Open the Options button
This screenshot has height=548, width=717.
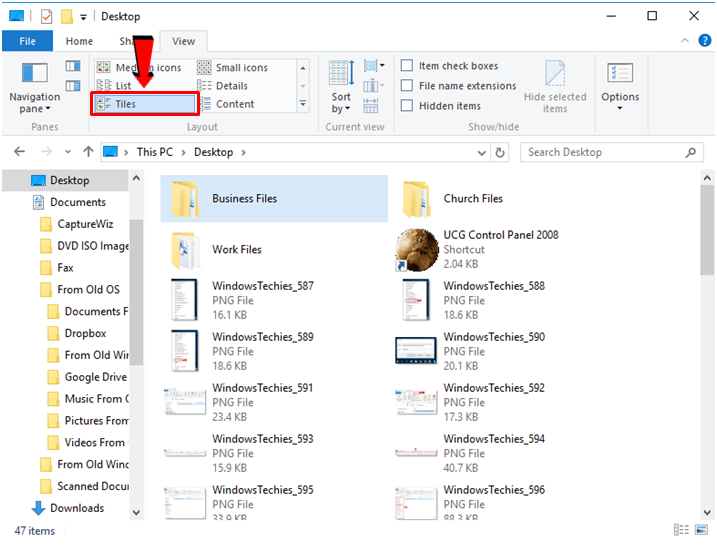[620, 87]
